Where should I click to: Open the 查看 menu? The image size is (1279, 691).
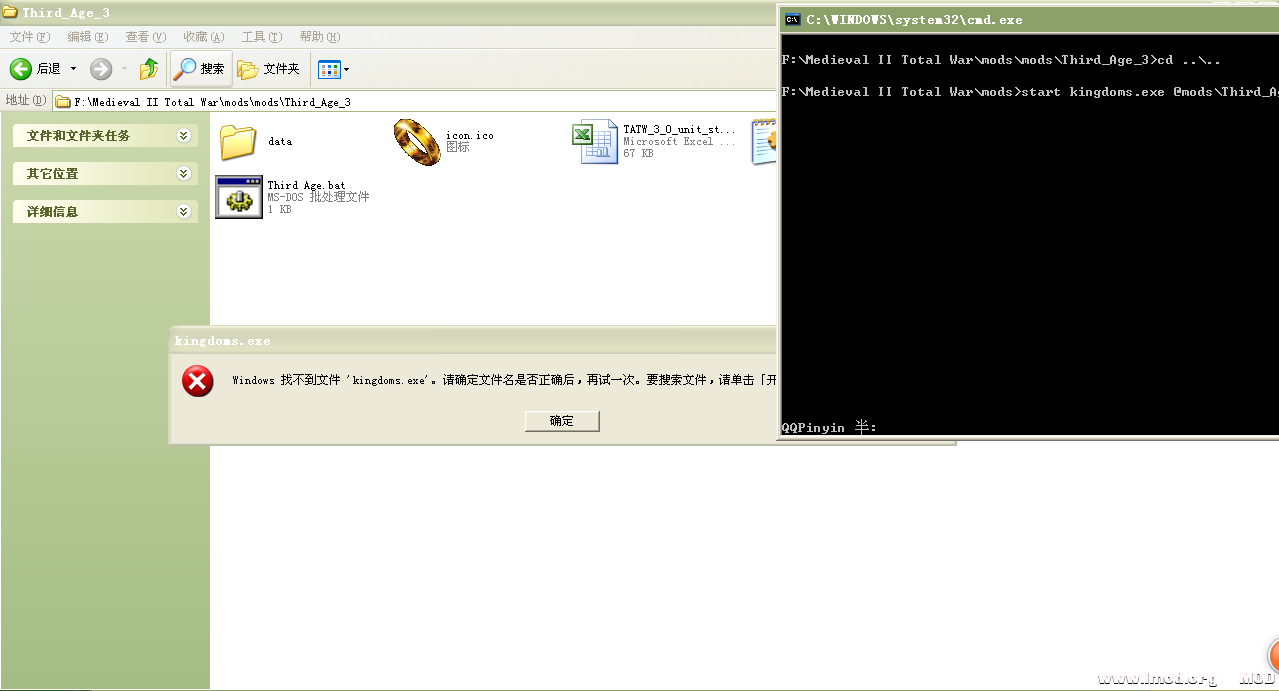[144, 36]
